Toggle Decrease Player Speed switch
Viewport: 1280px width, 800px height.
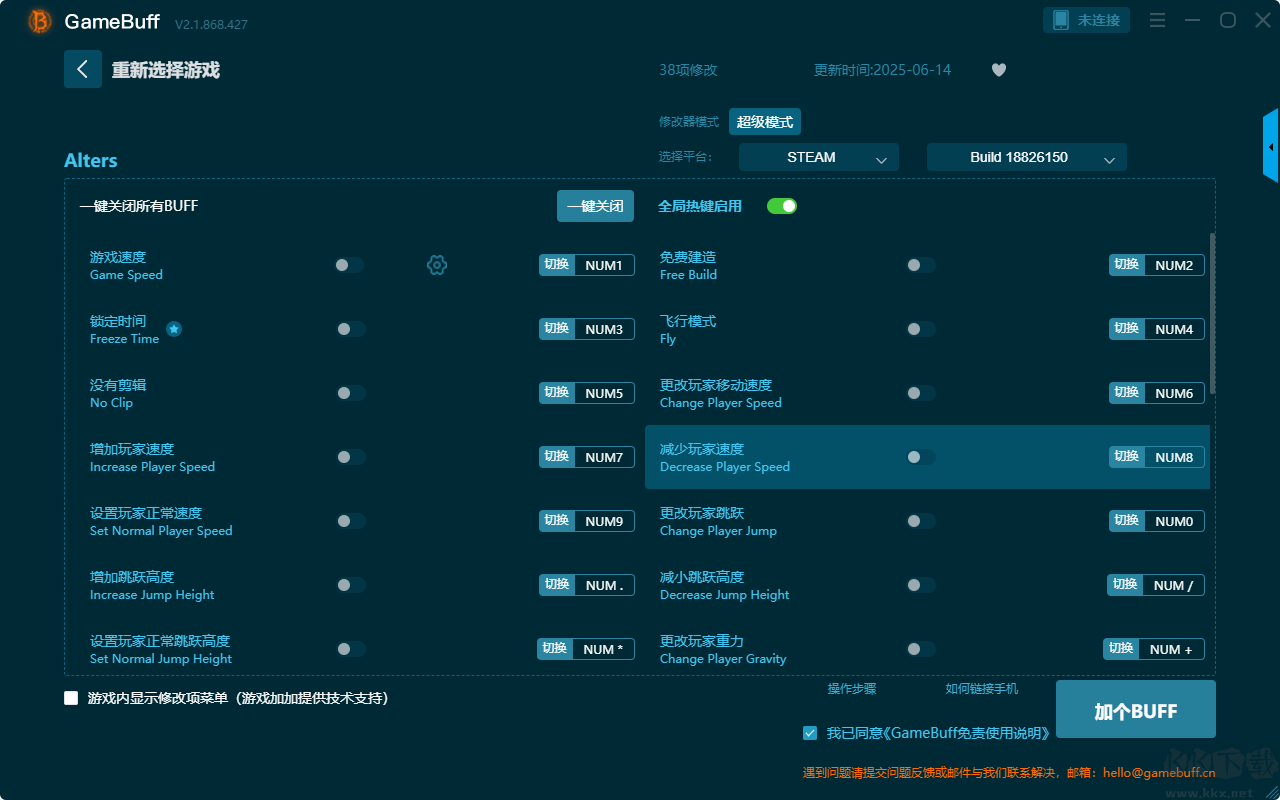[921, 457]
